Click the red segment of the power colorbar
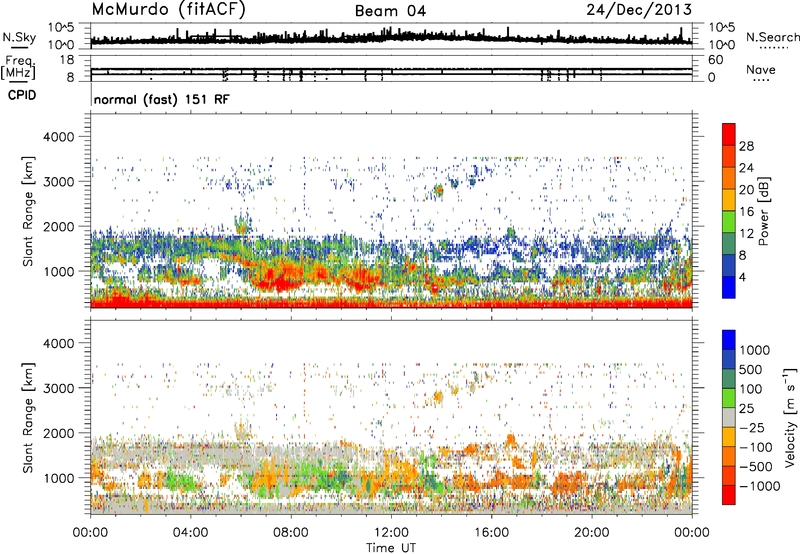The image size is (800, 554). tap(729, 134)
